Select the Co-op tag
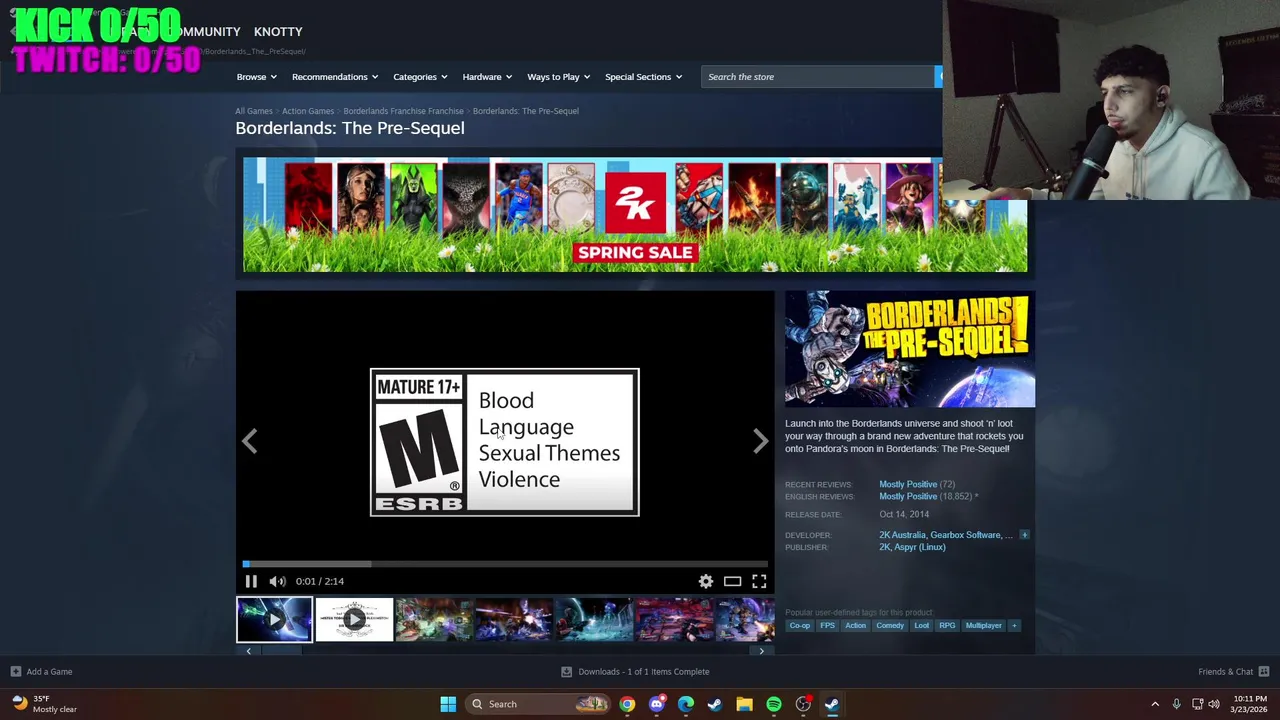Viewport: 1280px width, 720px height. [x=800, y=626]
